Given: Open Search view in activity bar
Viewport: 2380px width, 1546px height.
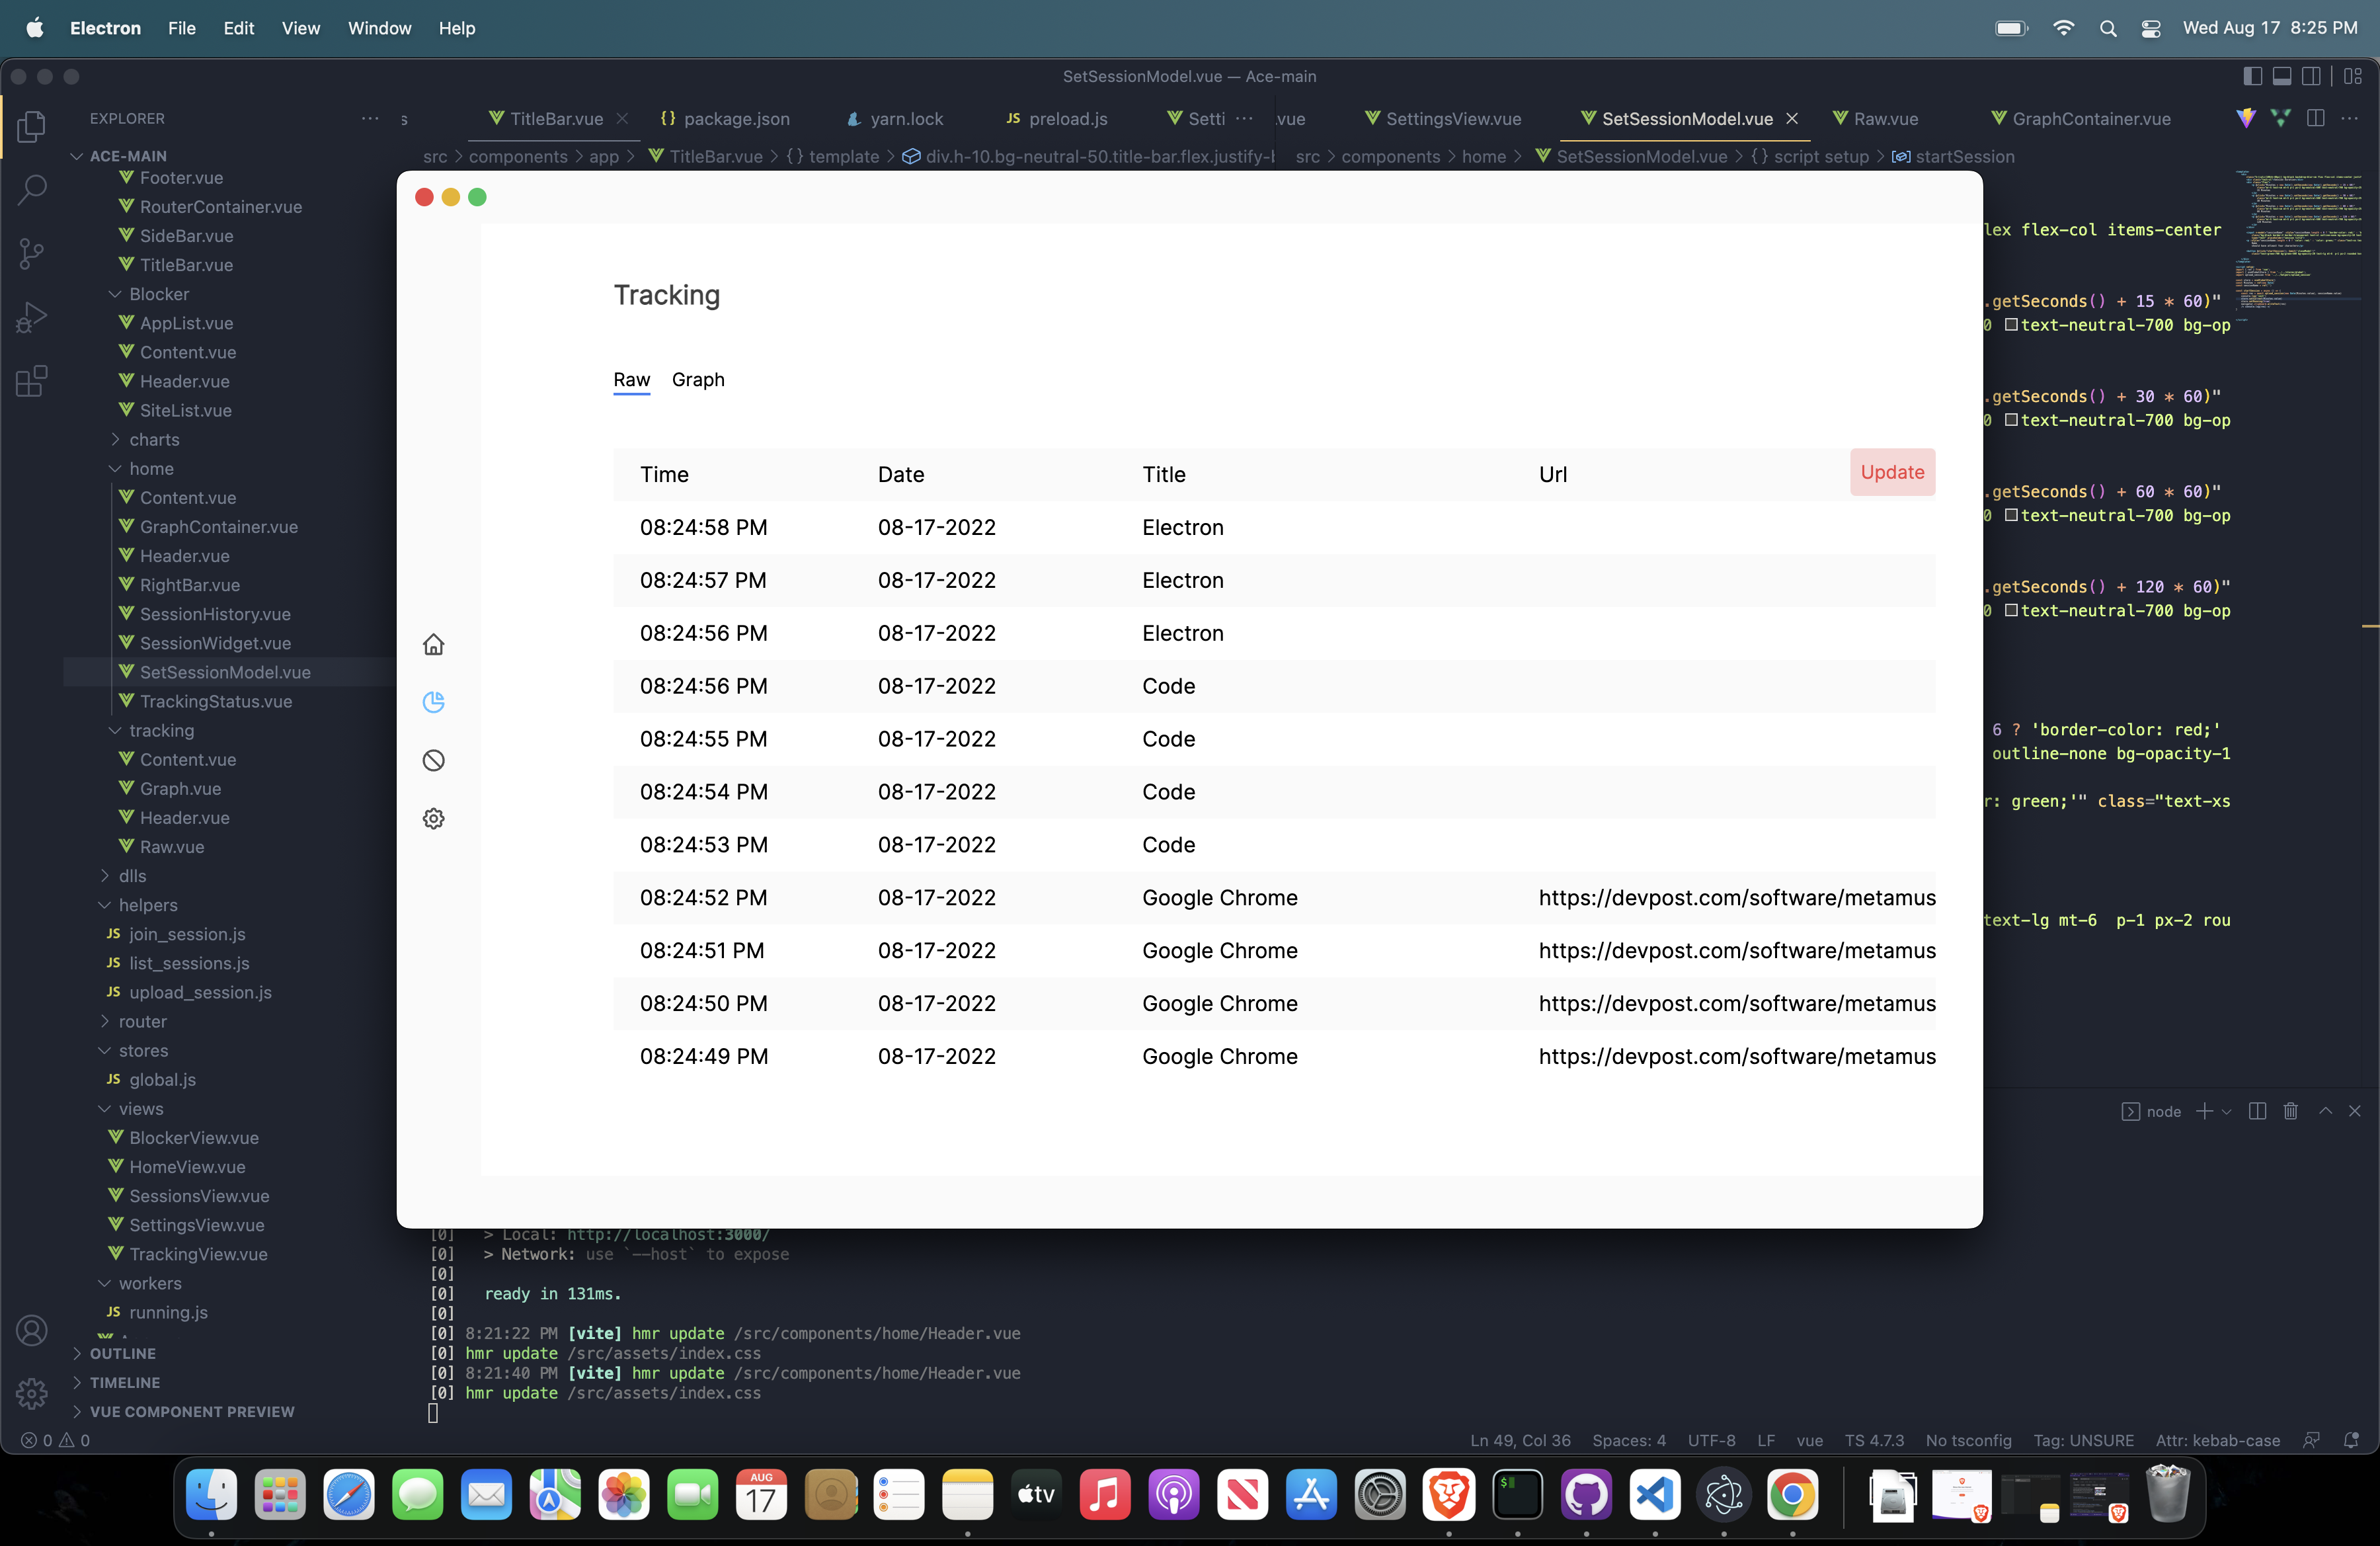Looking at the screenshot, I should 31,189.
